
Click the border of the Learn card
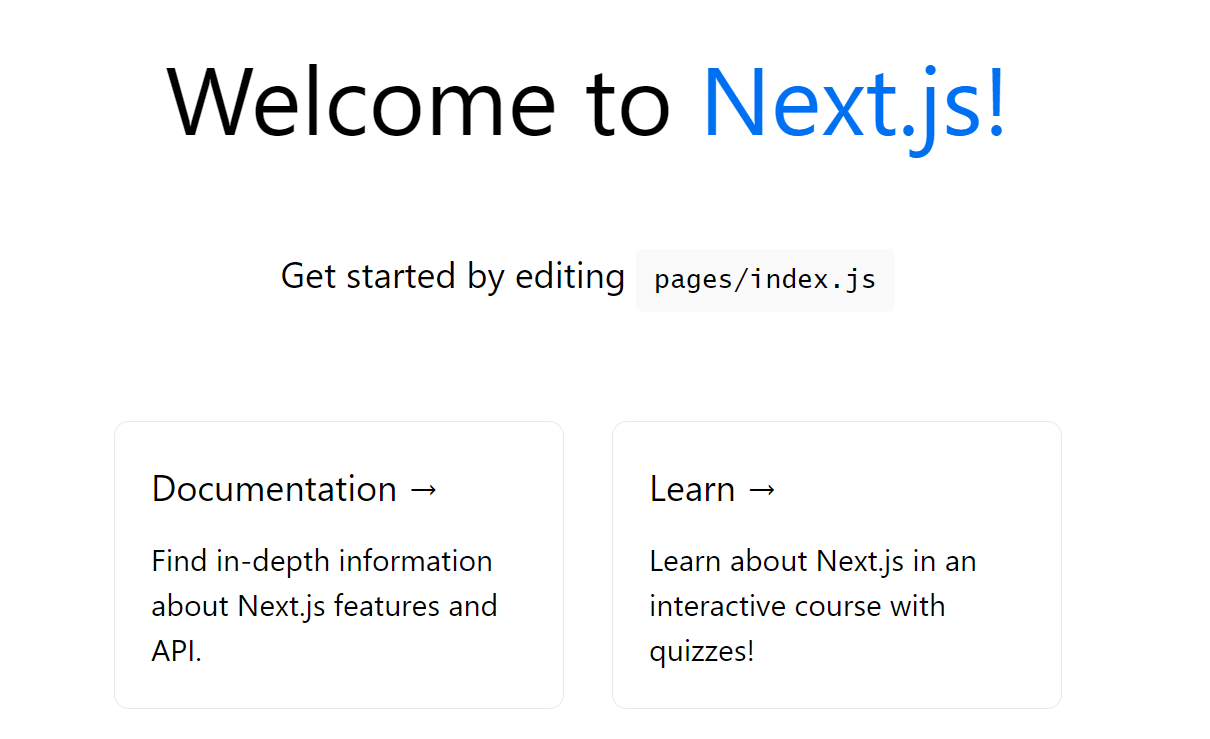tap(836, 421)
